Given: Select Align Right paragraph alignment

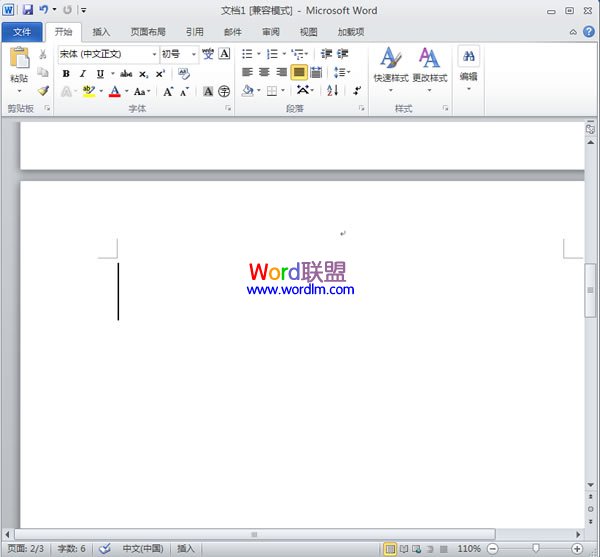Looking at the screenshot, I should coord(281,72).
